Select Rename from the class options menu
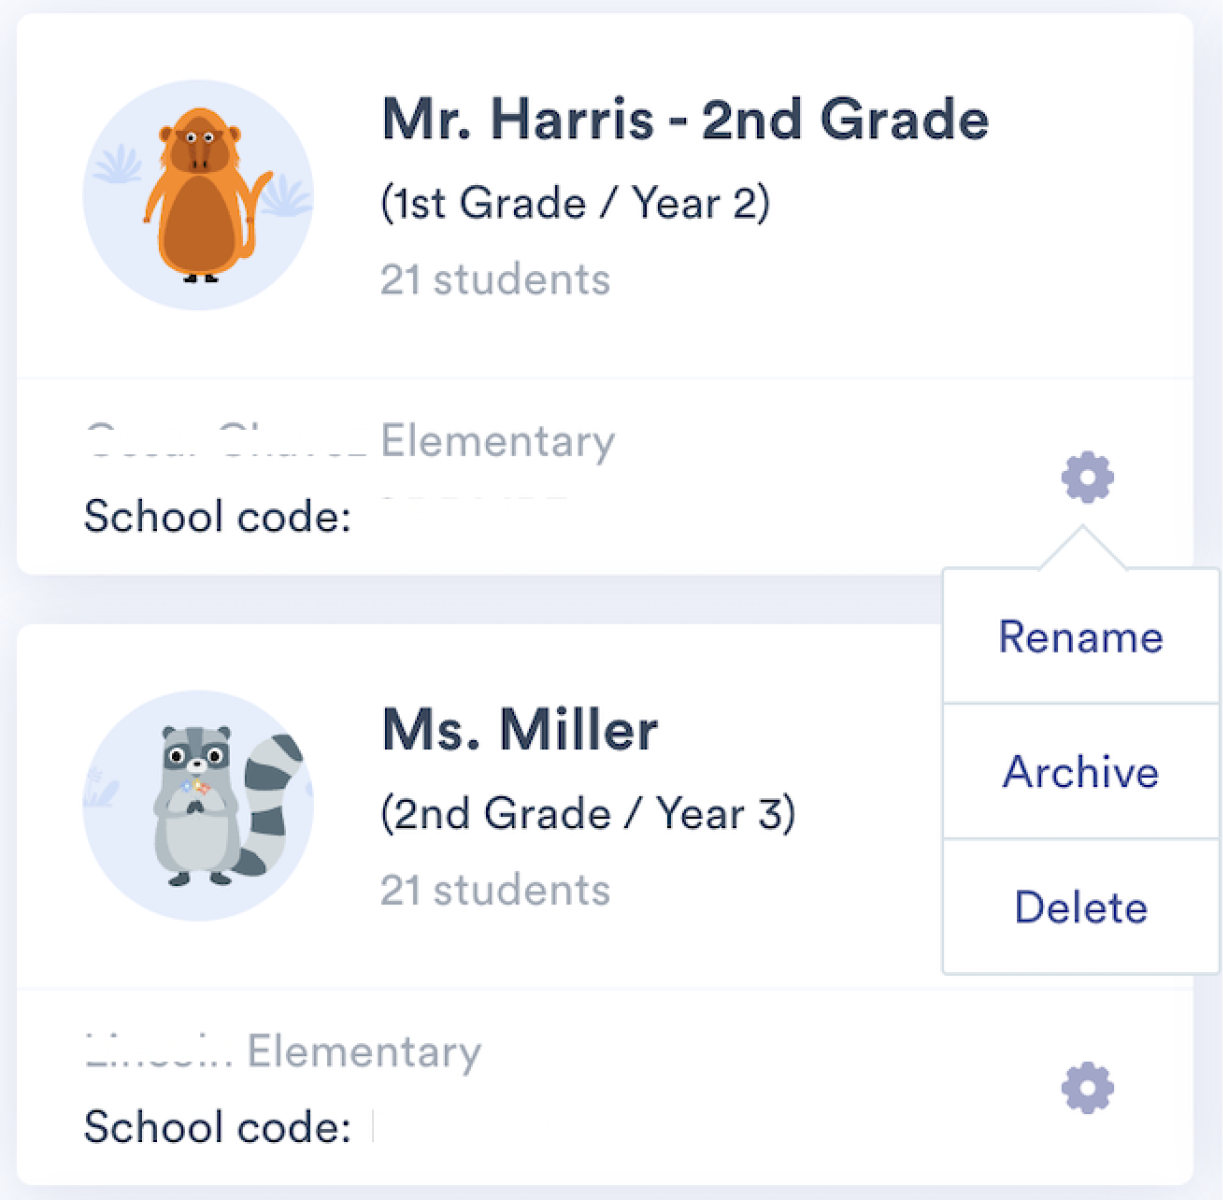This screenshot has height=1200, width=1223. click(1081, 637)
